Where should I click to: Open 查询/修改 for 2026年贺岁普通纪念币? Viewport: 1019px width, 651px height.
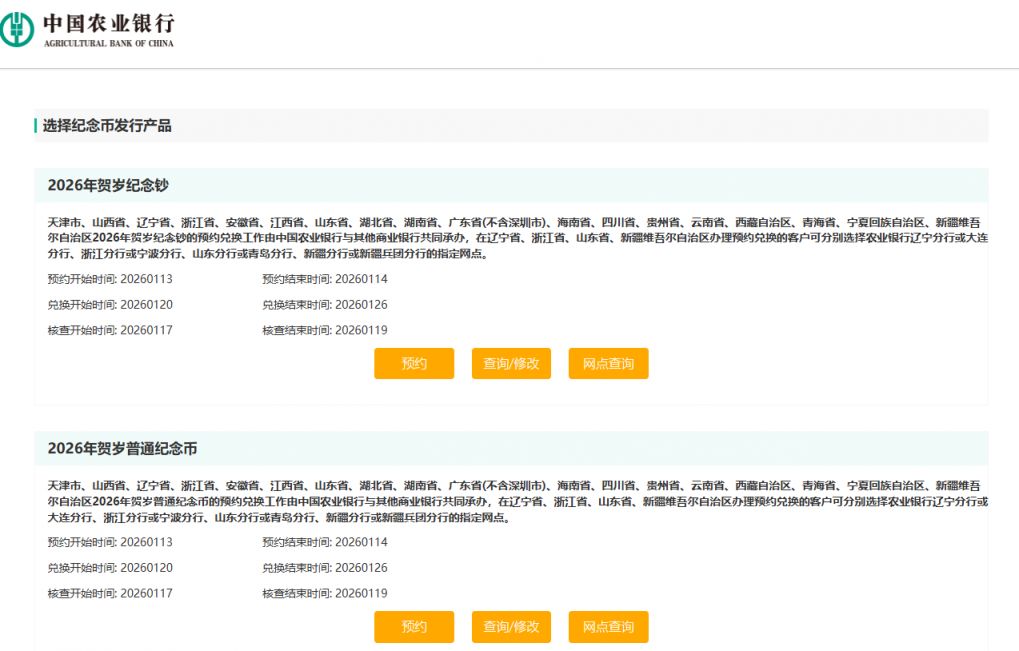point(511,626)
